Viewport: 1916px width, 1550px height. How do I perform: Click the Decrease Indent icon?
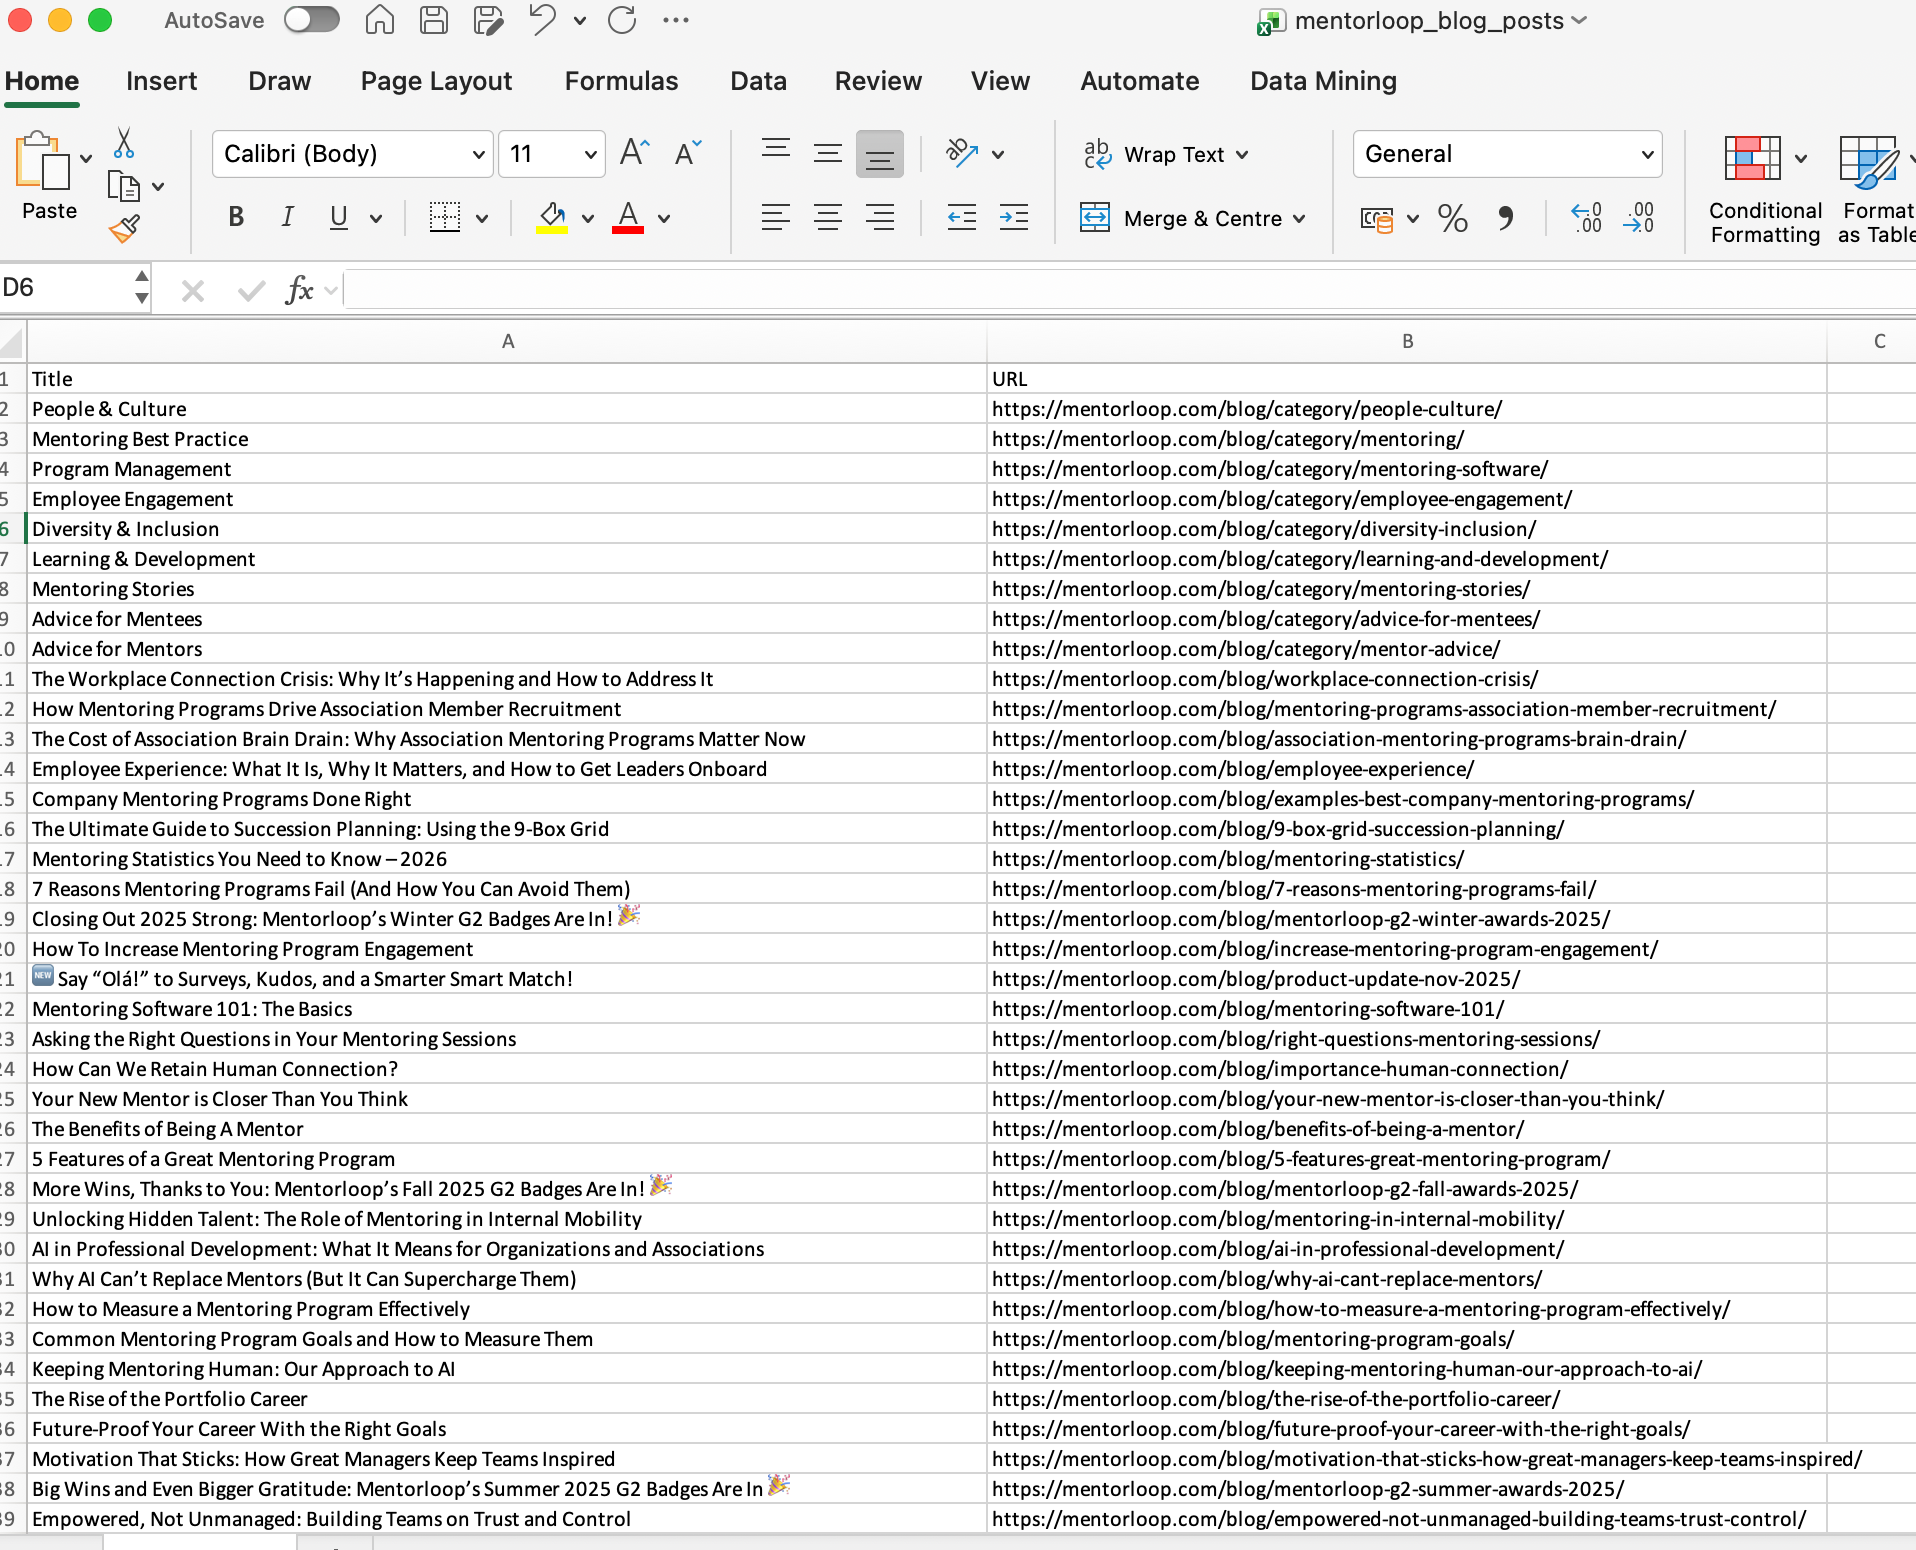962,217
